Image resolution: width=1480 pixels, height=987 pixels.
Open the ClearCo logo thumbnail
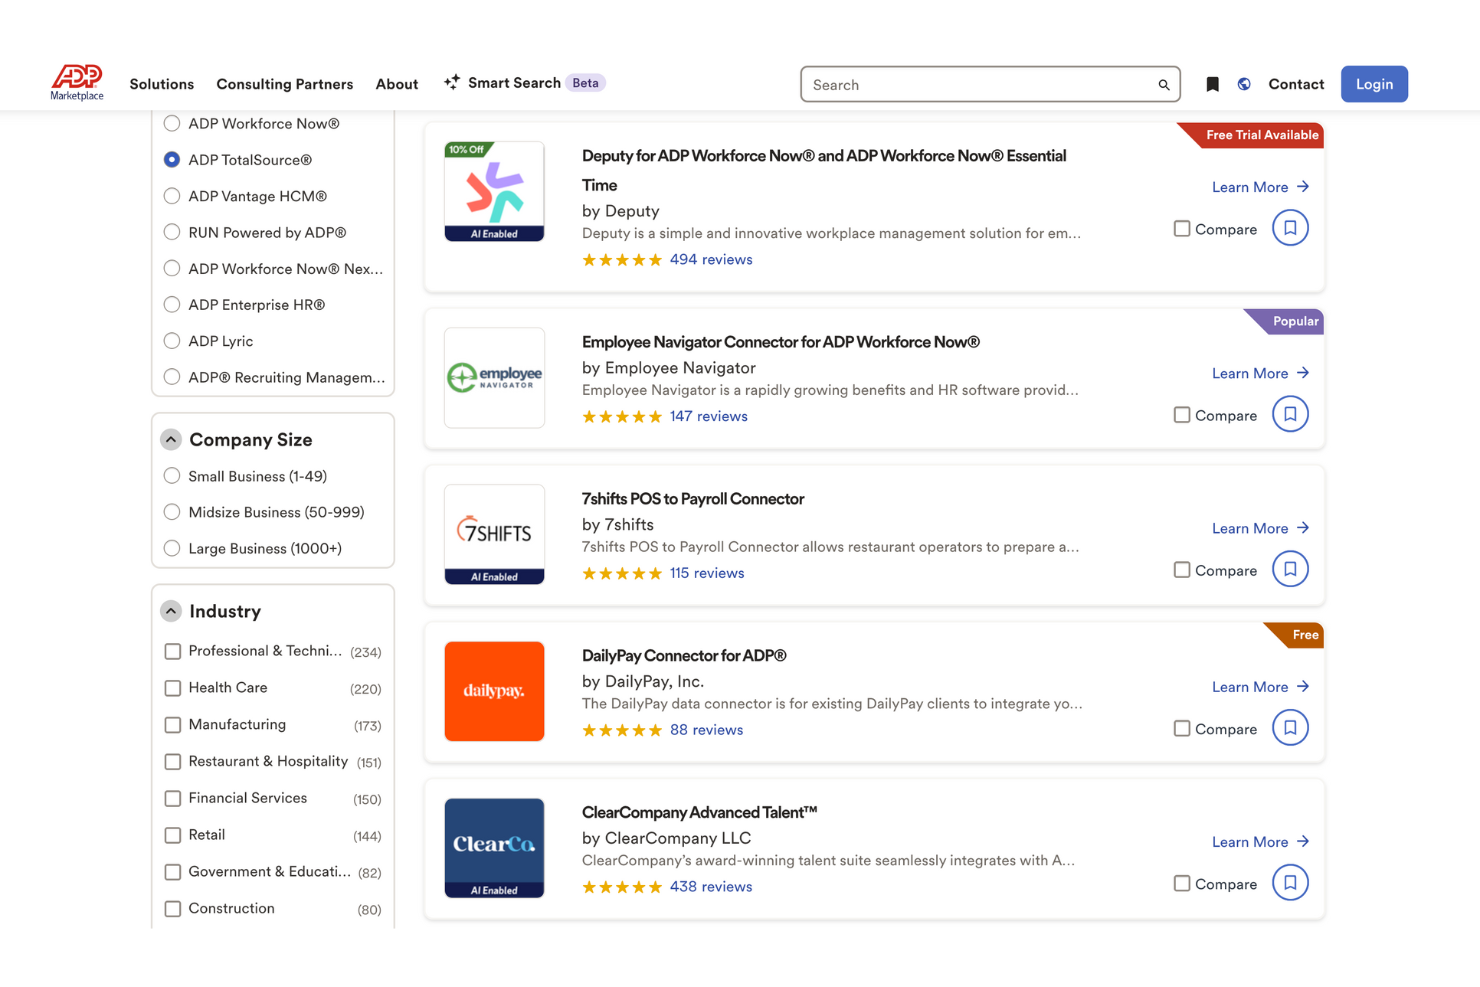[x=494, y=848]
